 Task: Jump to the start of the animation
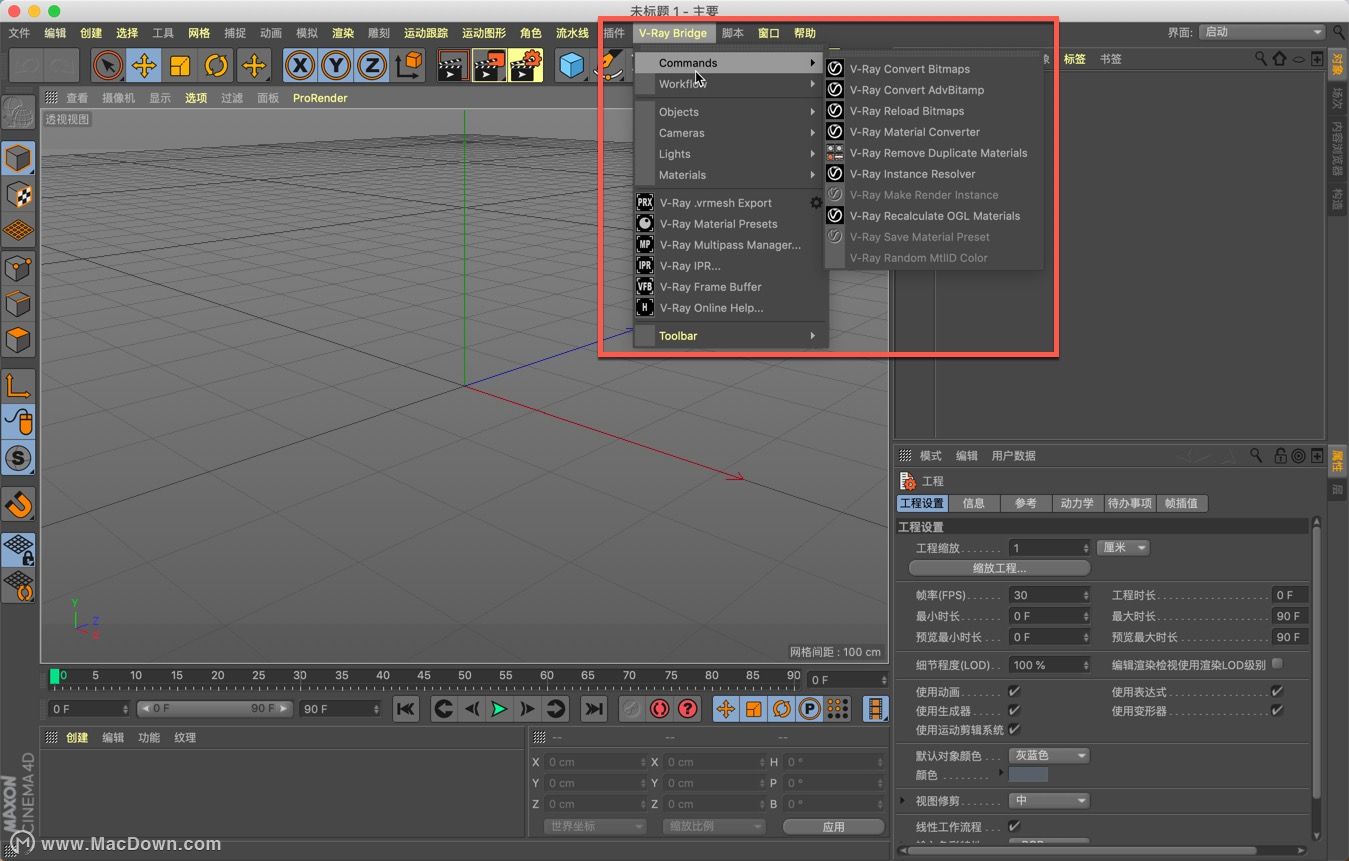[405, 709]
